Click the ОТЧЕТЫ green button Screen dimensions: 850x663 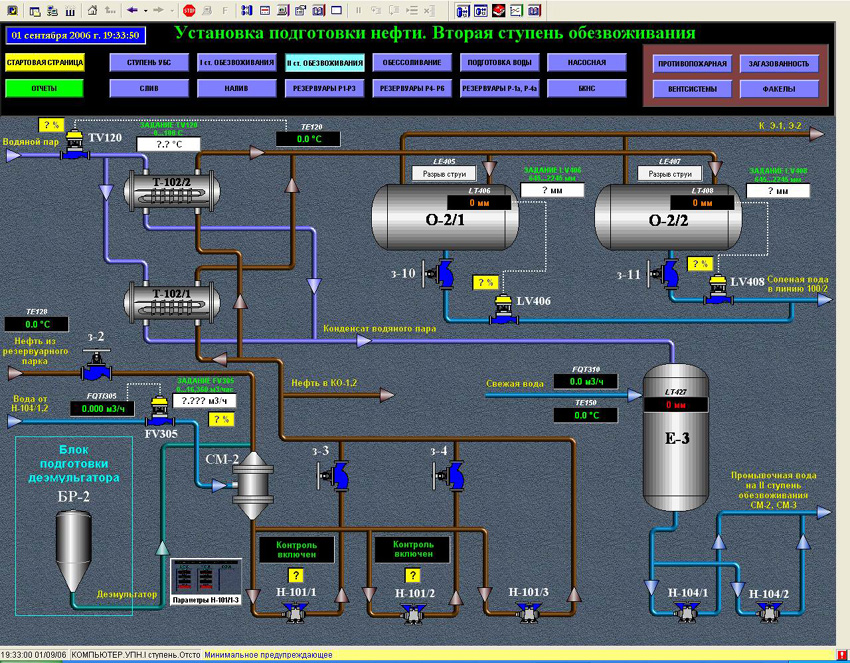(x=44, y=88)
